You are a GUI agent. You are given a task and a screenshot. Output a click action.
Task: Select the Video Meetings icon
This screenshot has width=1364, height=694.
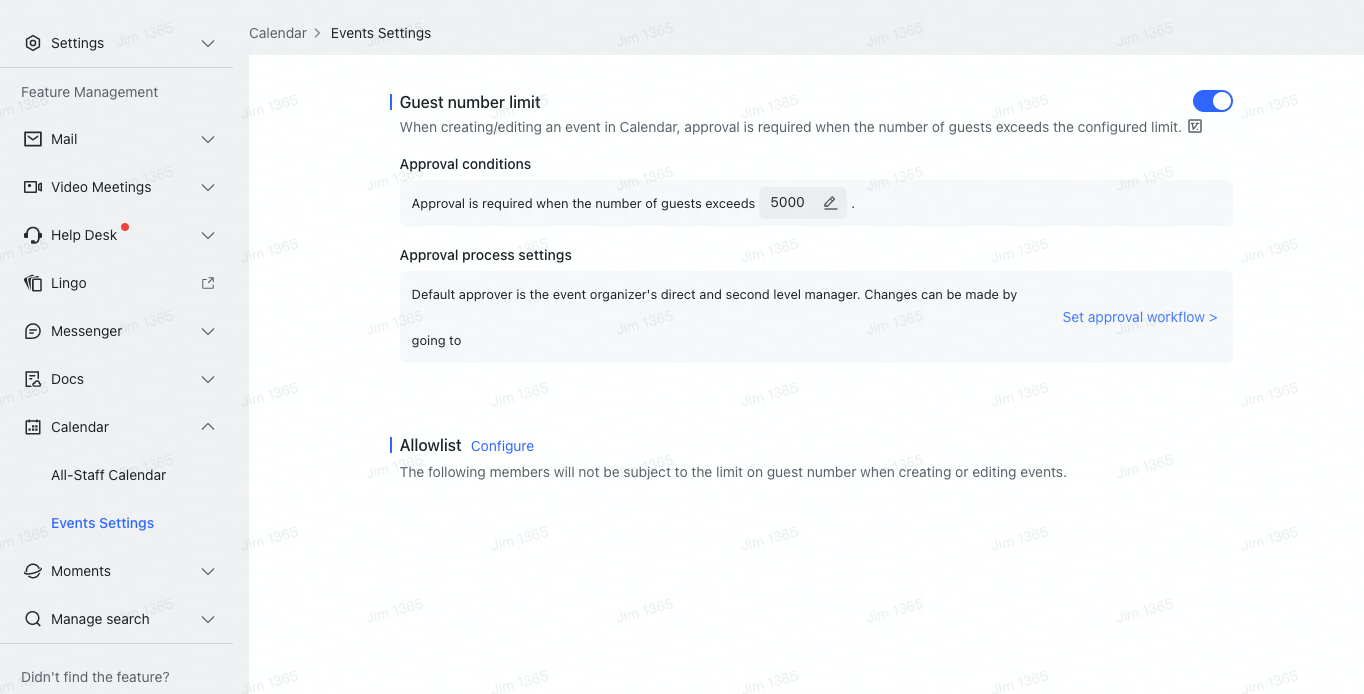33,187
